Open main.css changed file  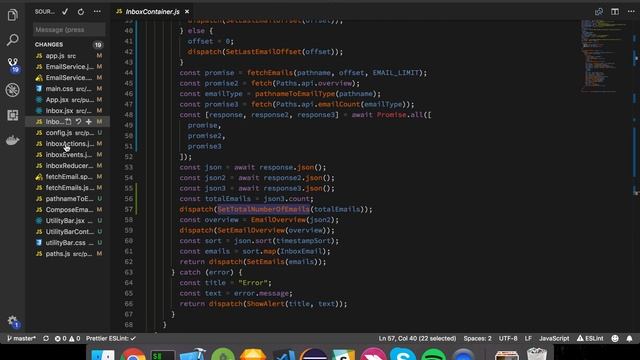pyautogui.click(x=68, y=89)
